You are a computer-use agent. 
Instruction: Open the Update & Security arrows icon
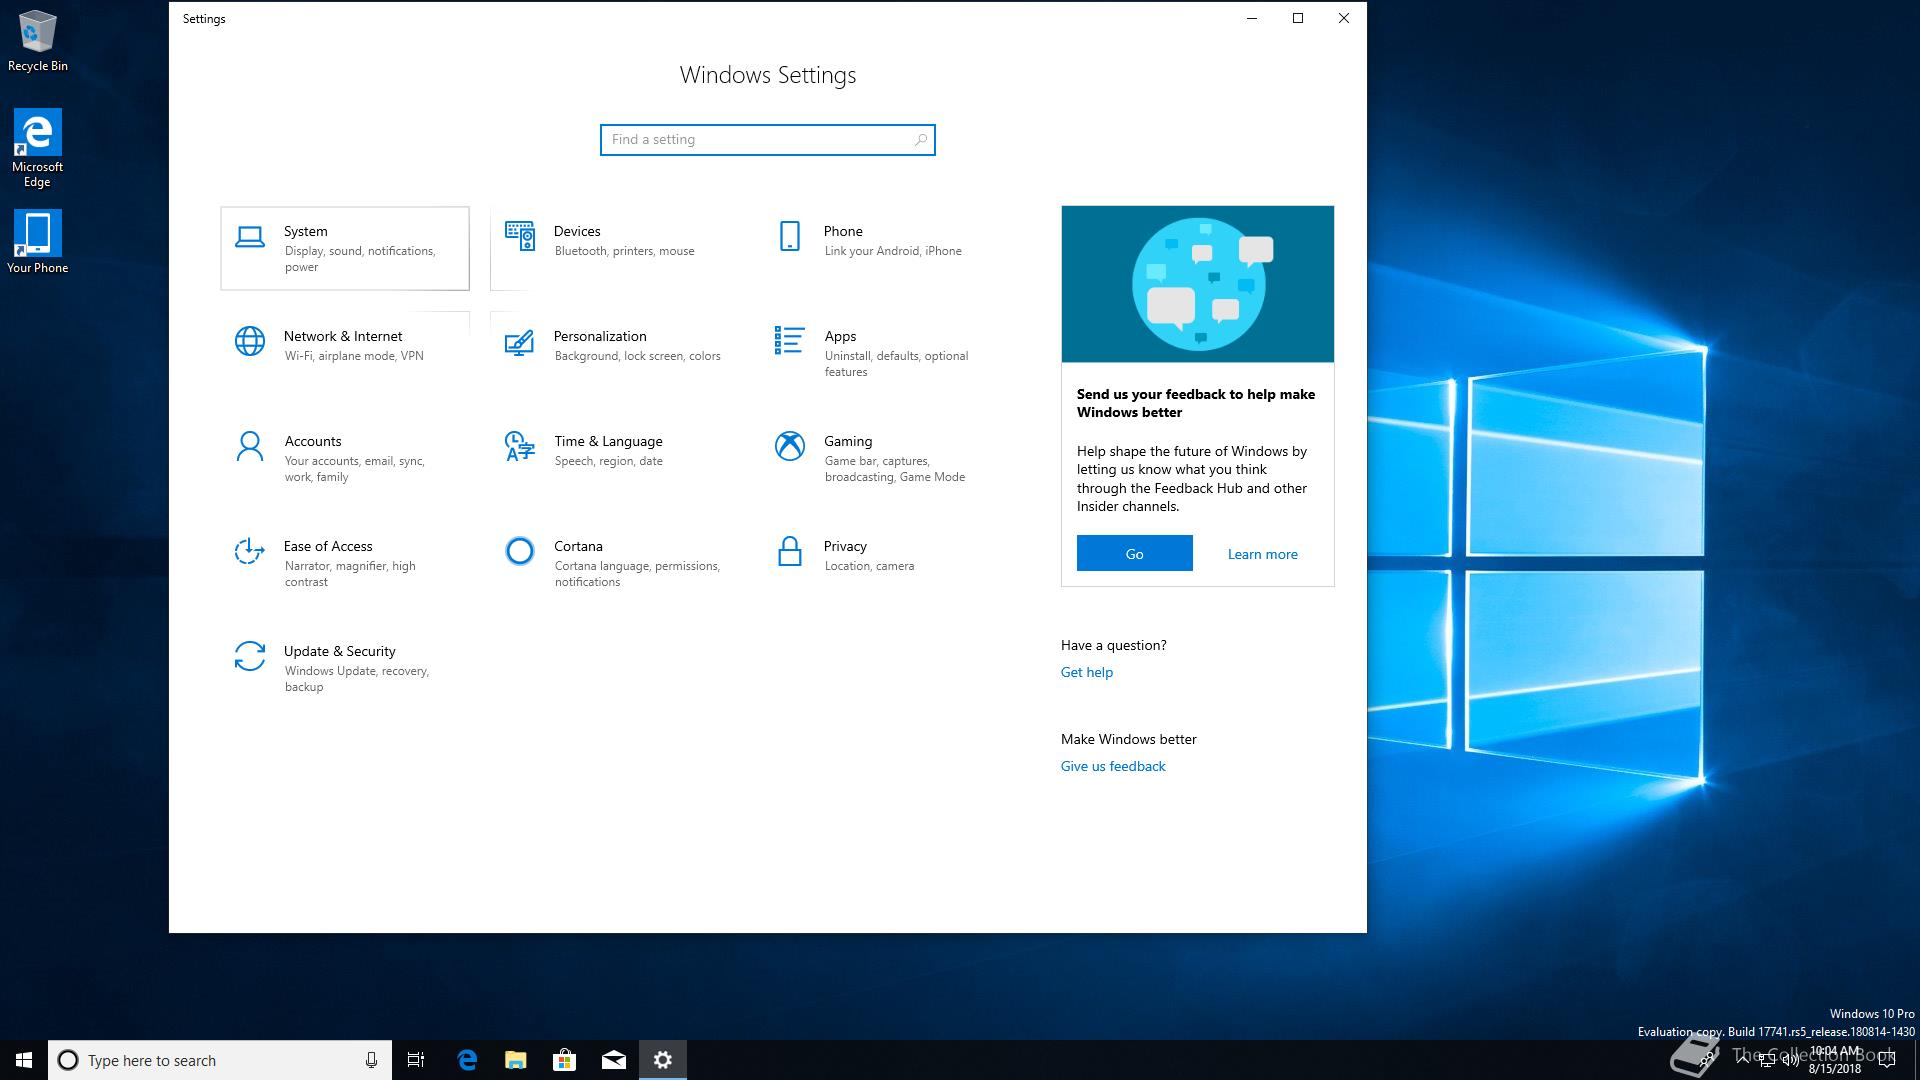click(250, 656)
